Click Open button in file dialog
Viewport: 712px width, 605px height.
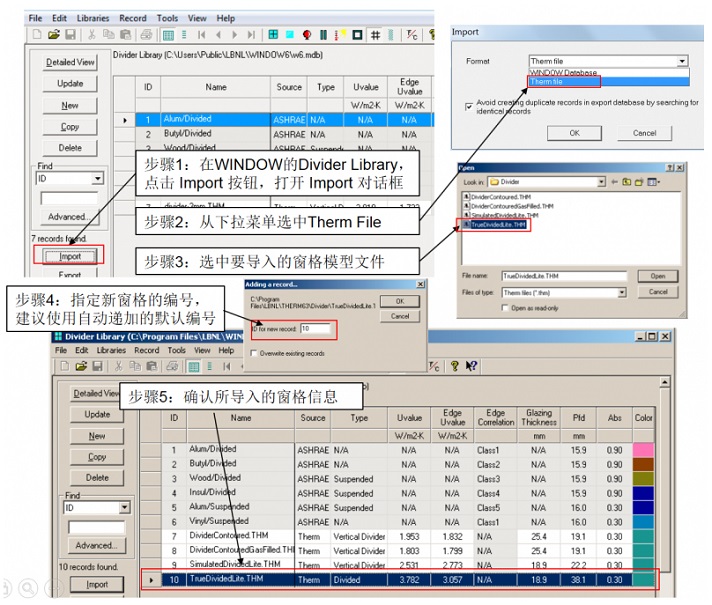tap(657, 276)
